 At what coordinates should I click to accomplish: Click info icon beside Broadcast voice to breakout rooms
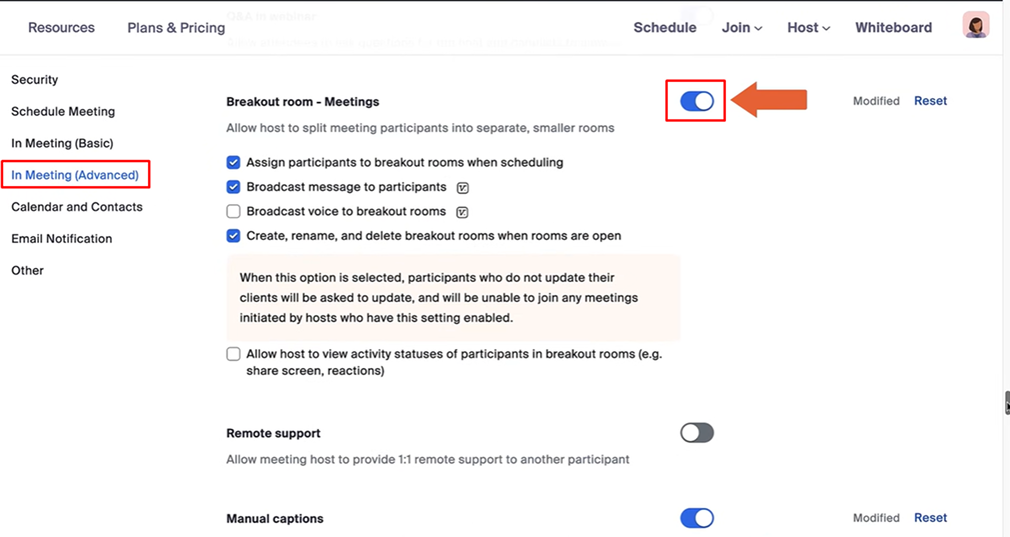462,212
